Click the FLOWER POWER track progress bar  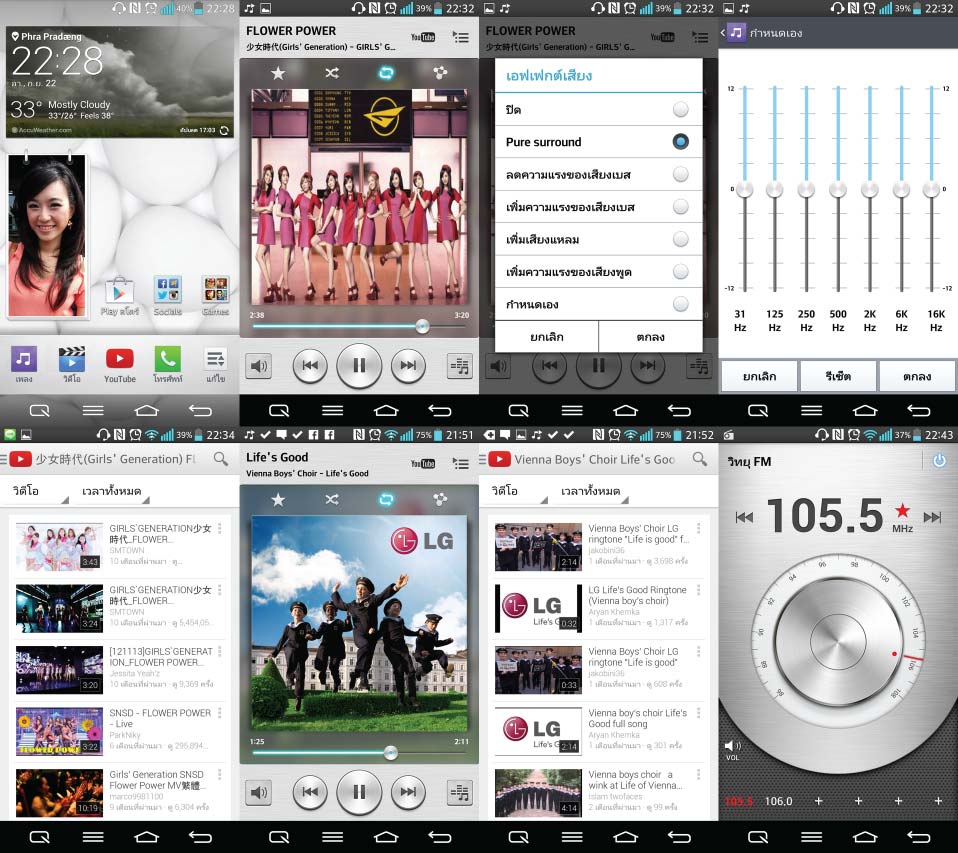click(359, 326)
